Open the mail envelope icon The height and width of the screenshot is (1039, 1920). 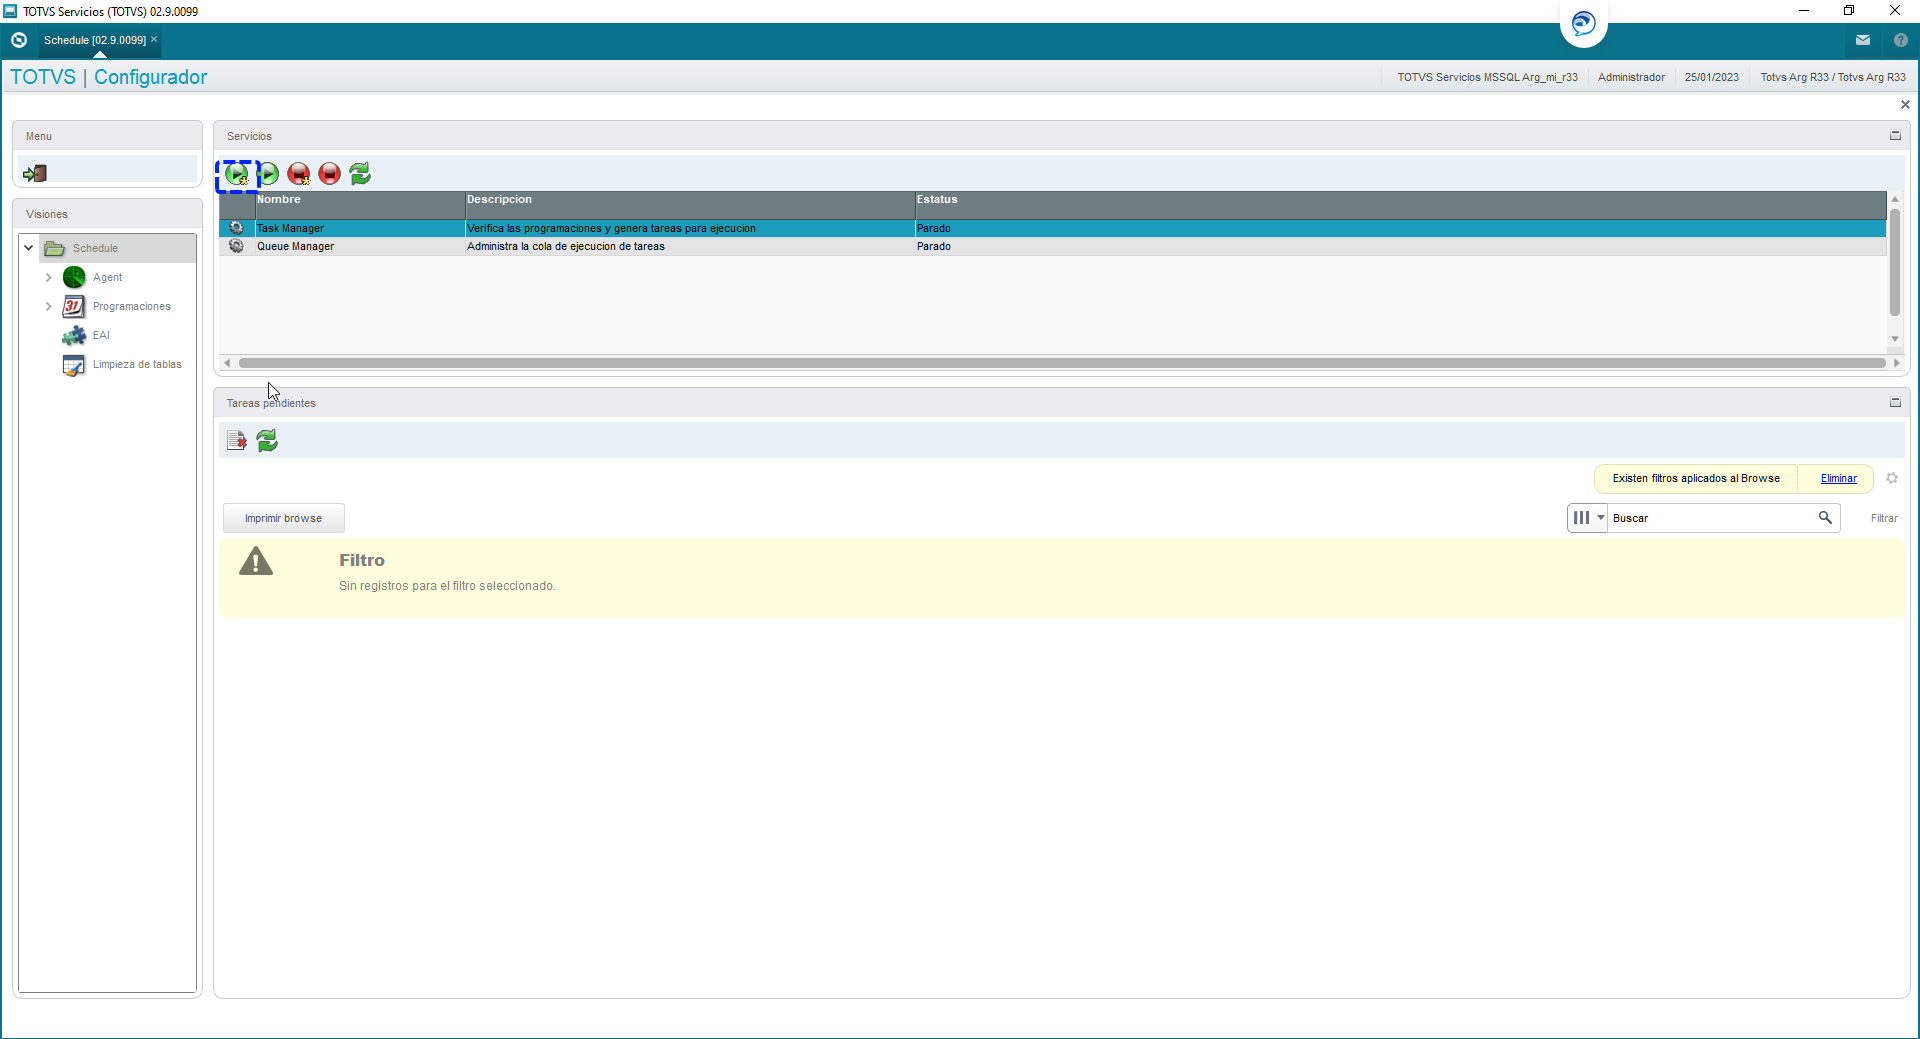point(1863,40)
